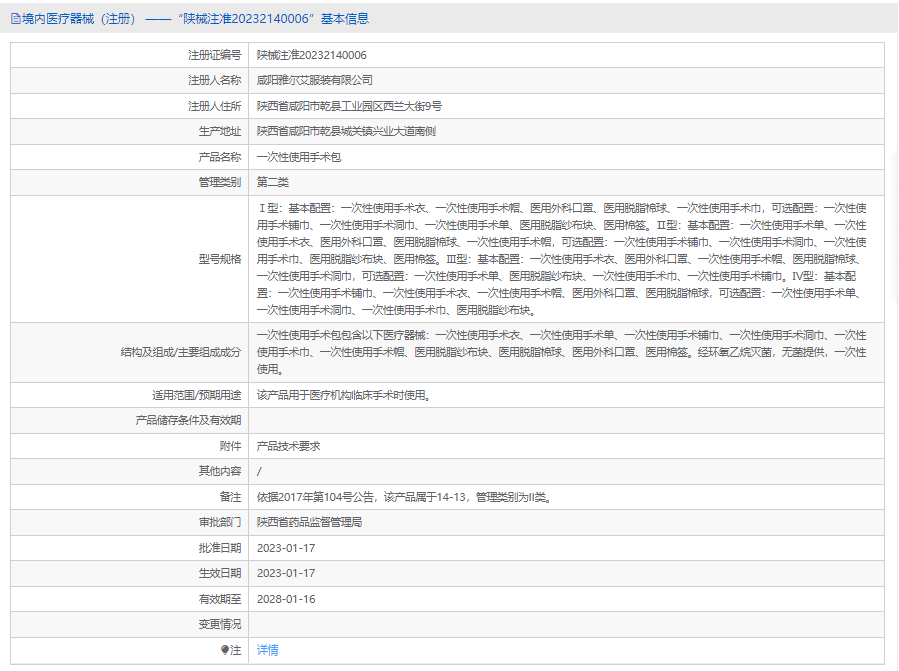Click the 注册人住所 row label
This screenshot has height=671, width=899.
pos(214,106)
